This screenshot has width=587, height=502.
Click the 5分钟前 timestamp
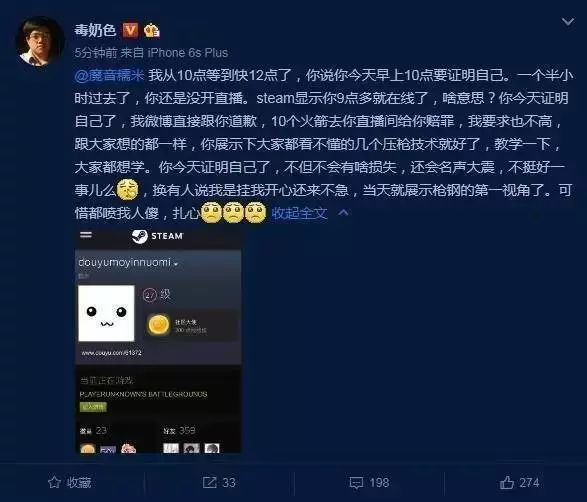[96, 53]
